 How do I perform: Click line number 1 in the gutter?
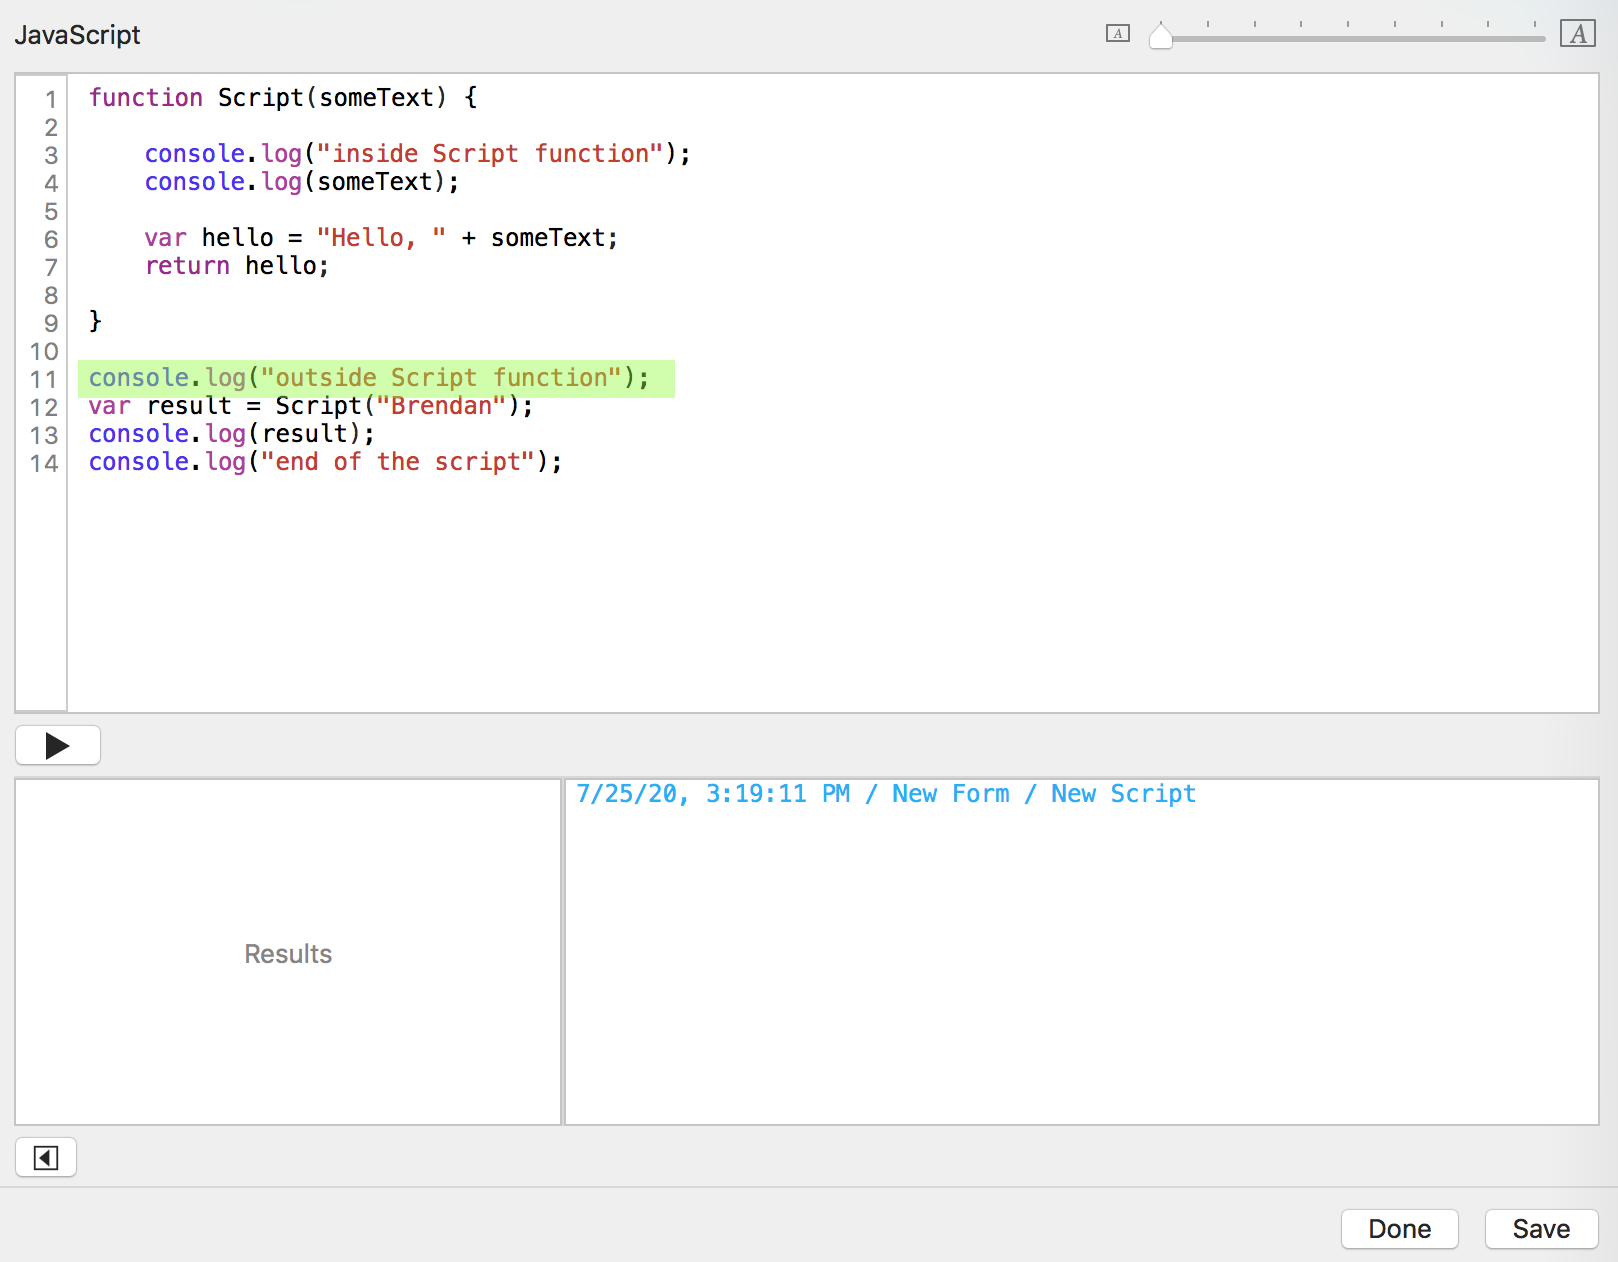[50, 99]
